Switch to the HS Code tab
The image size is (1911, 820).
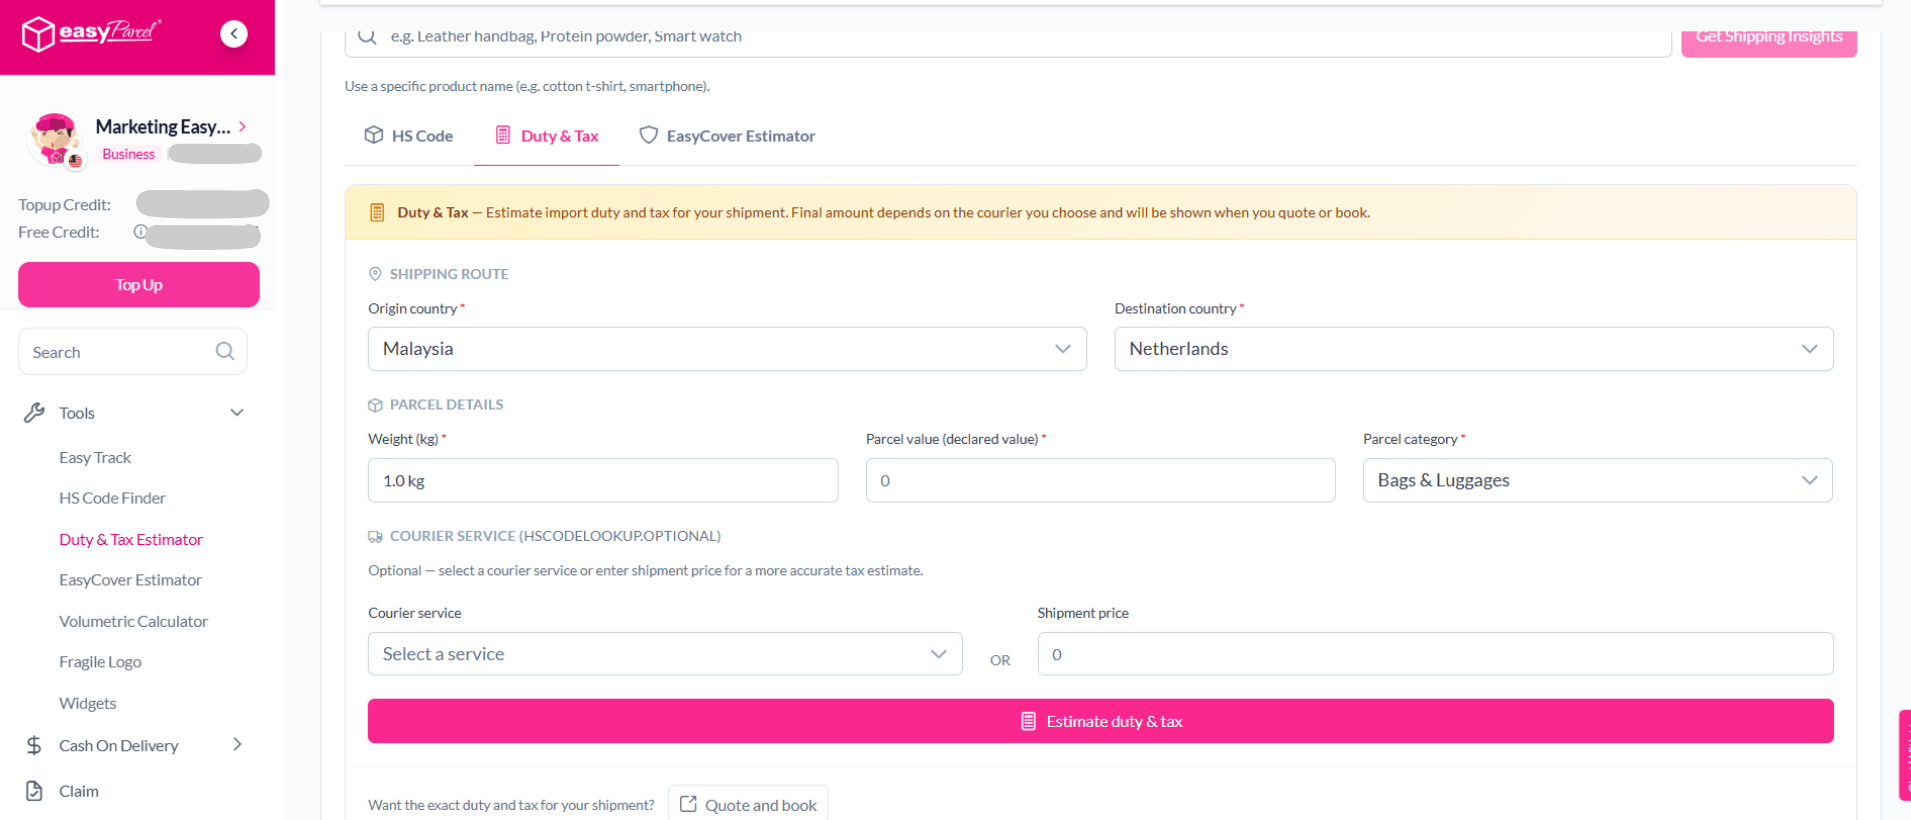408,136
